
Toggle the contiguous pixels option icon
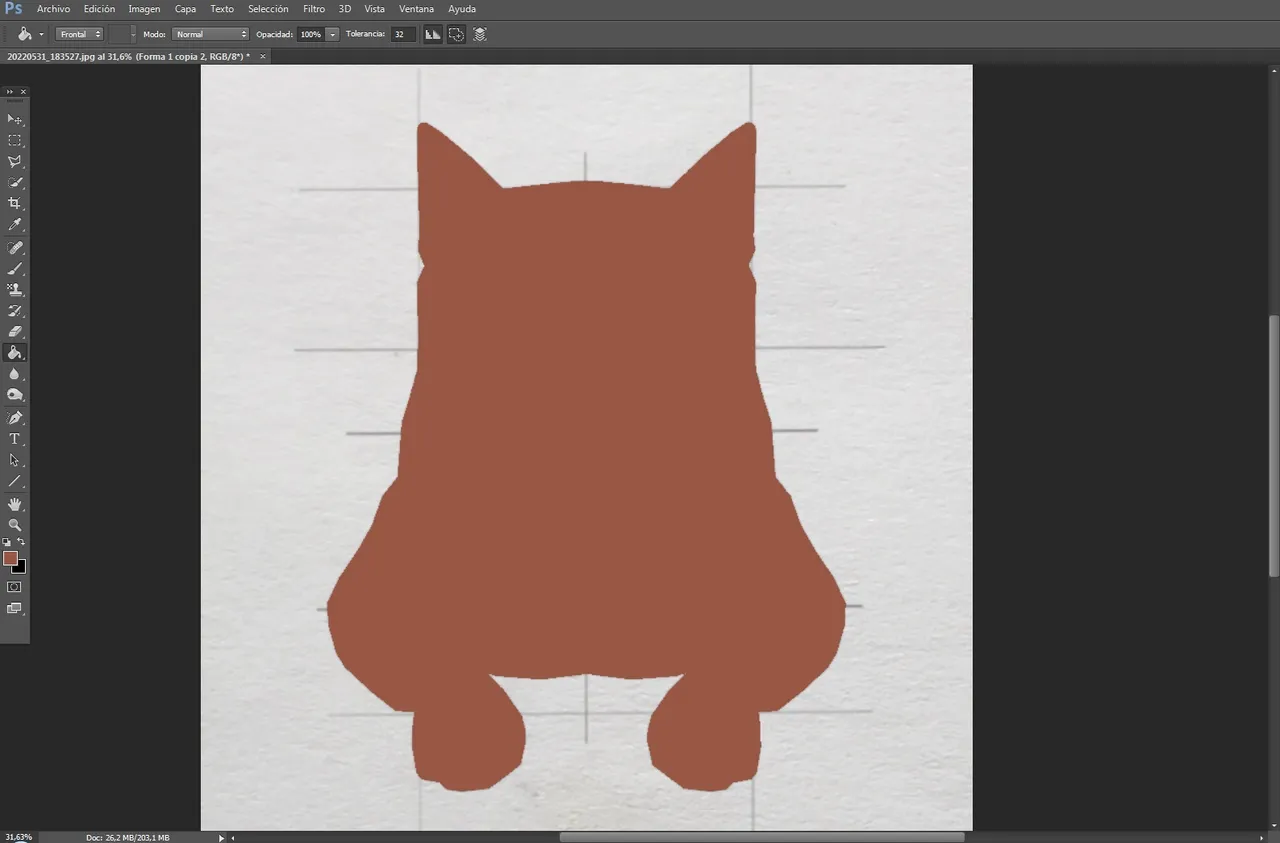(456, 34)
